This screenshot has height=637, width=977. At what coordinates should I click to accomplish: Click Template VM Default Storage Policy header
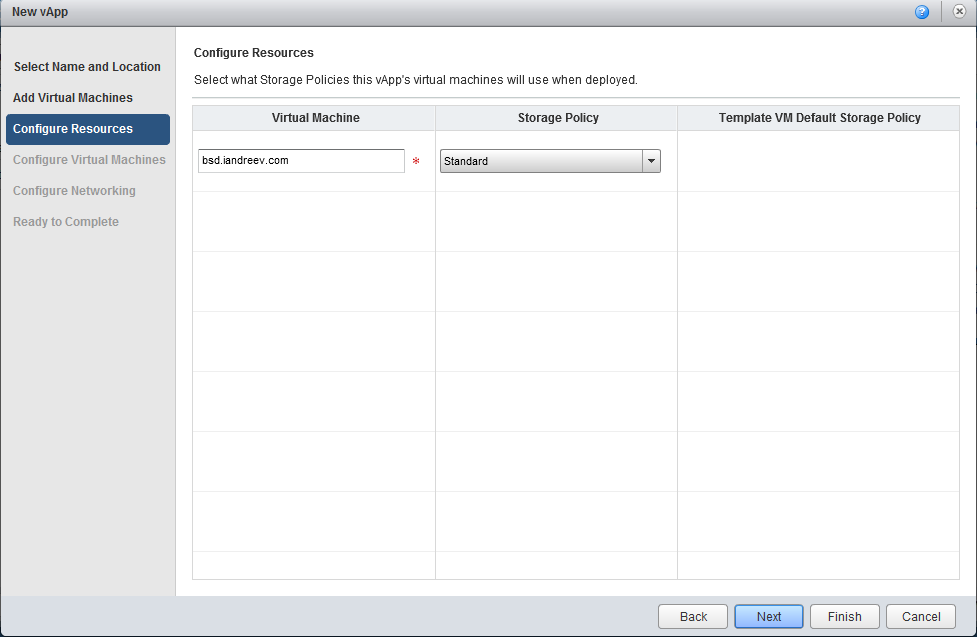pyautogui.click(x=819, y=118)
